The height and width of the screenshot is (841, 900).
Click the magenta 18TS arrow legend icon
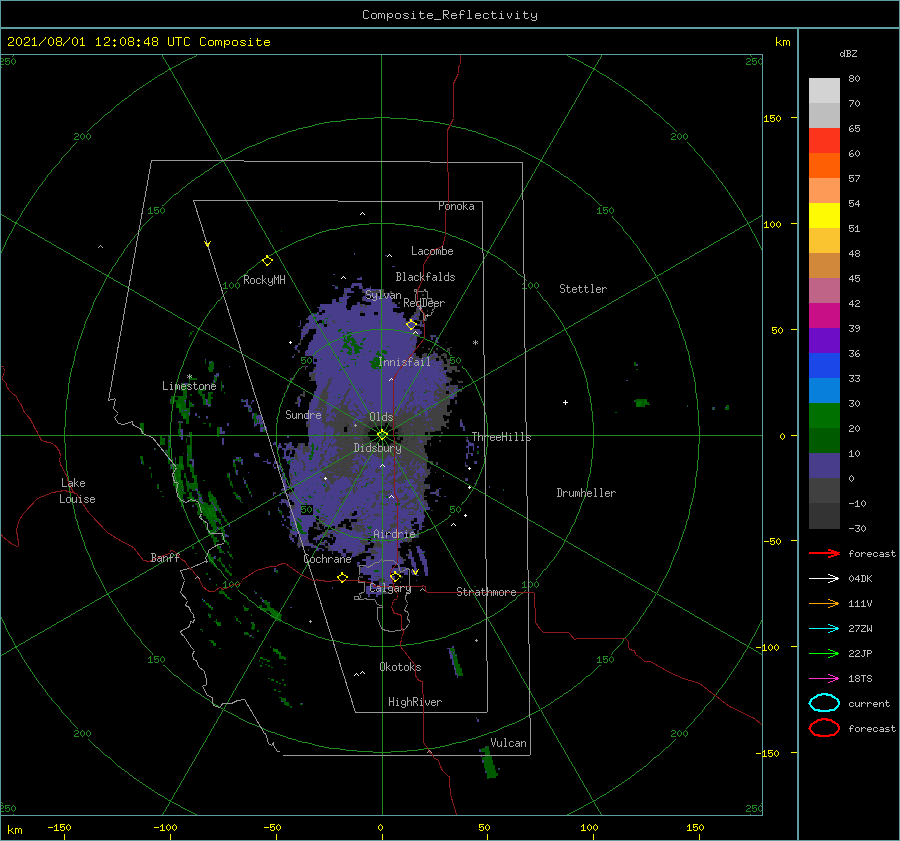pos(824,679)
